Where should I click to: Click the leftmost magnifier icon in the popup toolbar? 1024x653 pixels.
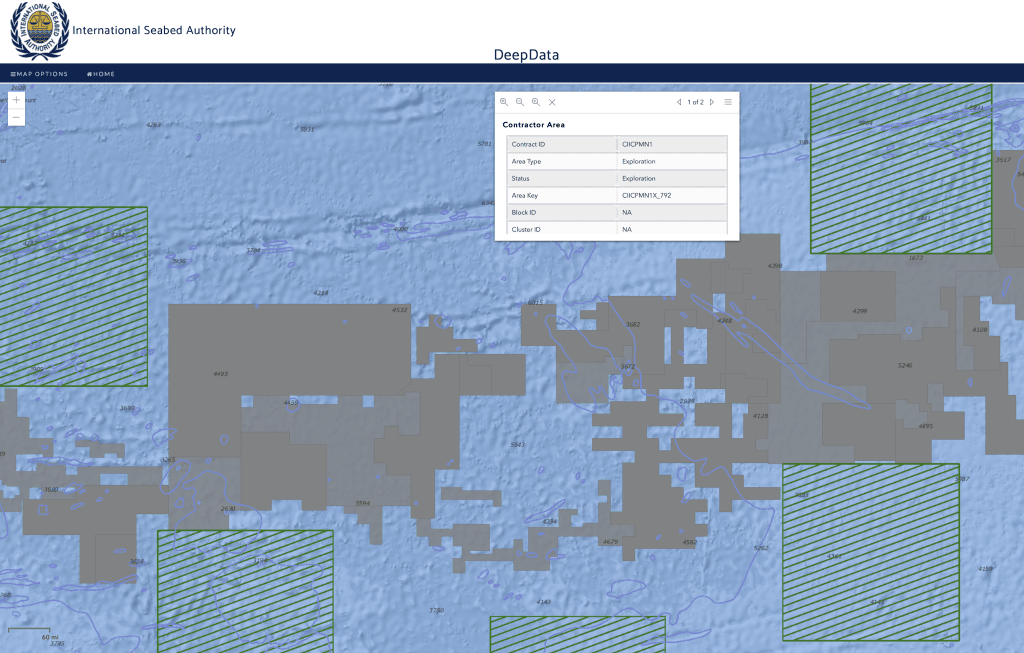coord(504,102)
